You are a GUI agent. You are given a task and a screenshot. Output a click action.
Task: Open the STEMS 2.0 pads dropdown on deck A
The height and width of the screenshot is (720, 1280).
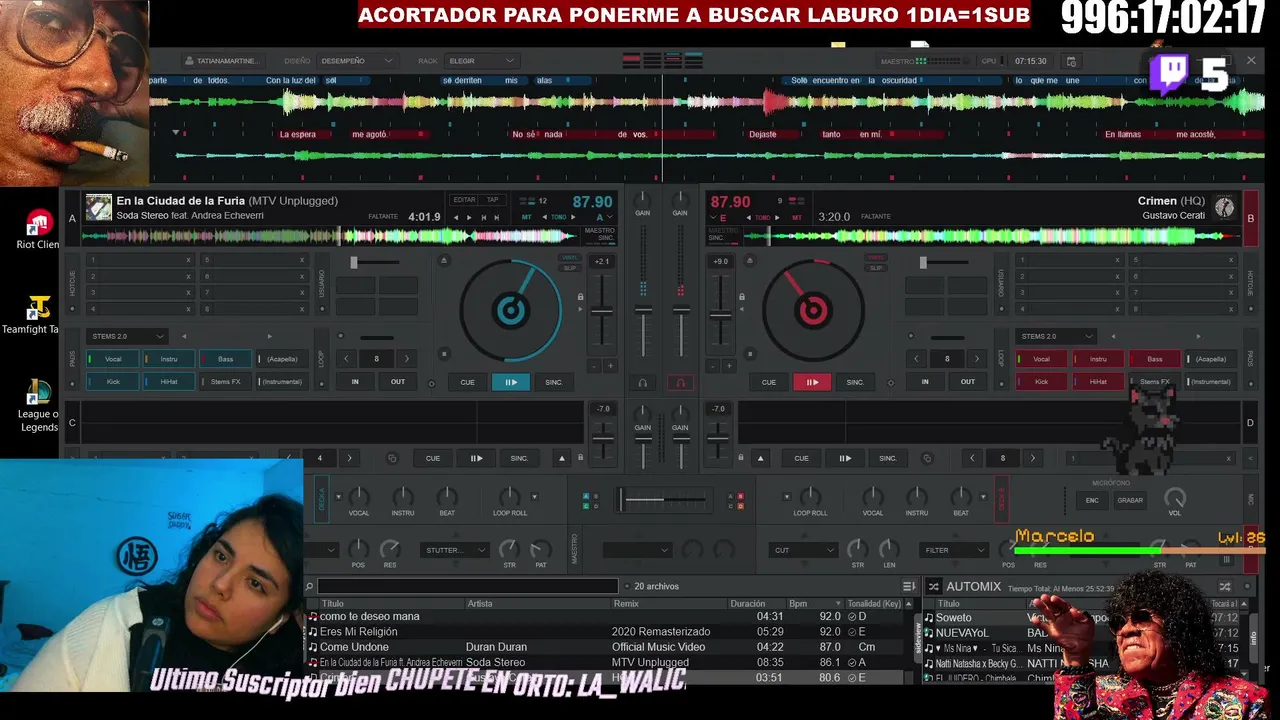point(127,336)
